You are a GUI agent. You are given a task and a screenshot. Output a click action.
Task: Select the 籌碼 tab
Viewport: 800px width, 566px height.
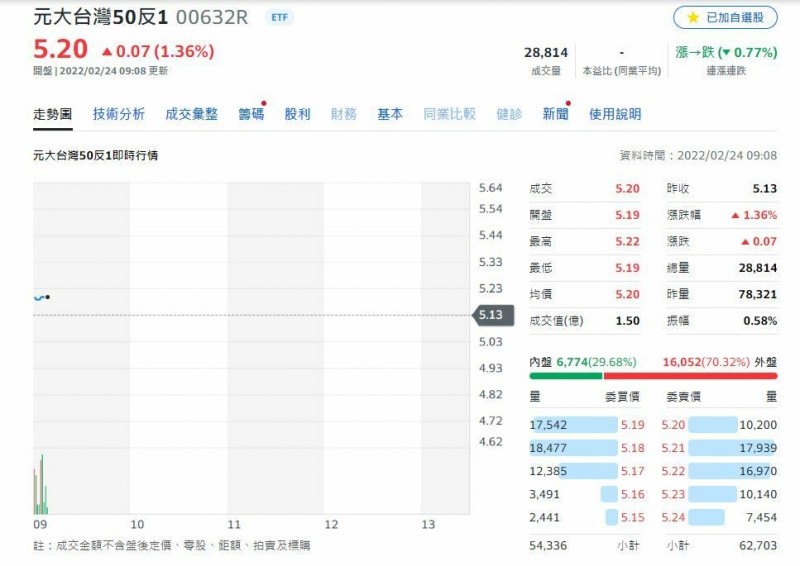(250, 114)
